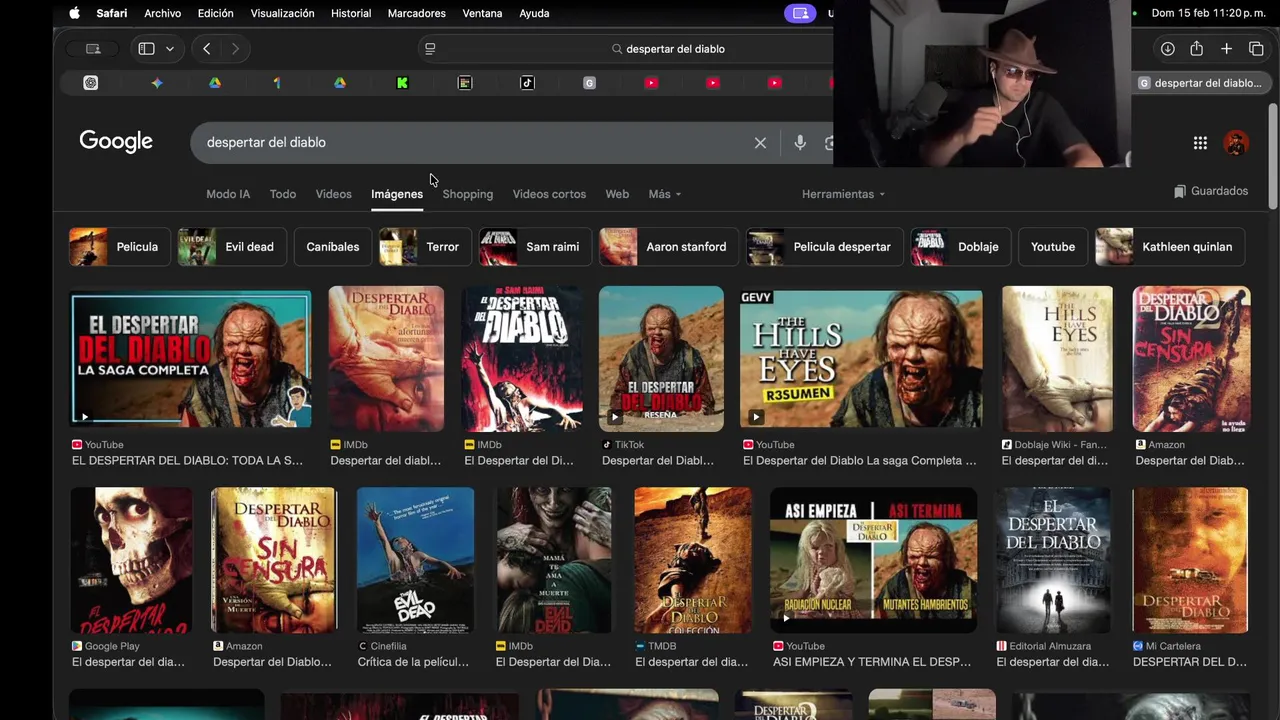Filter images by Kathleen quinlan chip
This screenshot has height=720, width=1280.
point(1170,247)
